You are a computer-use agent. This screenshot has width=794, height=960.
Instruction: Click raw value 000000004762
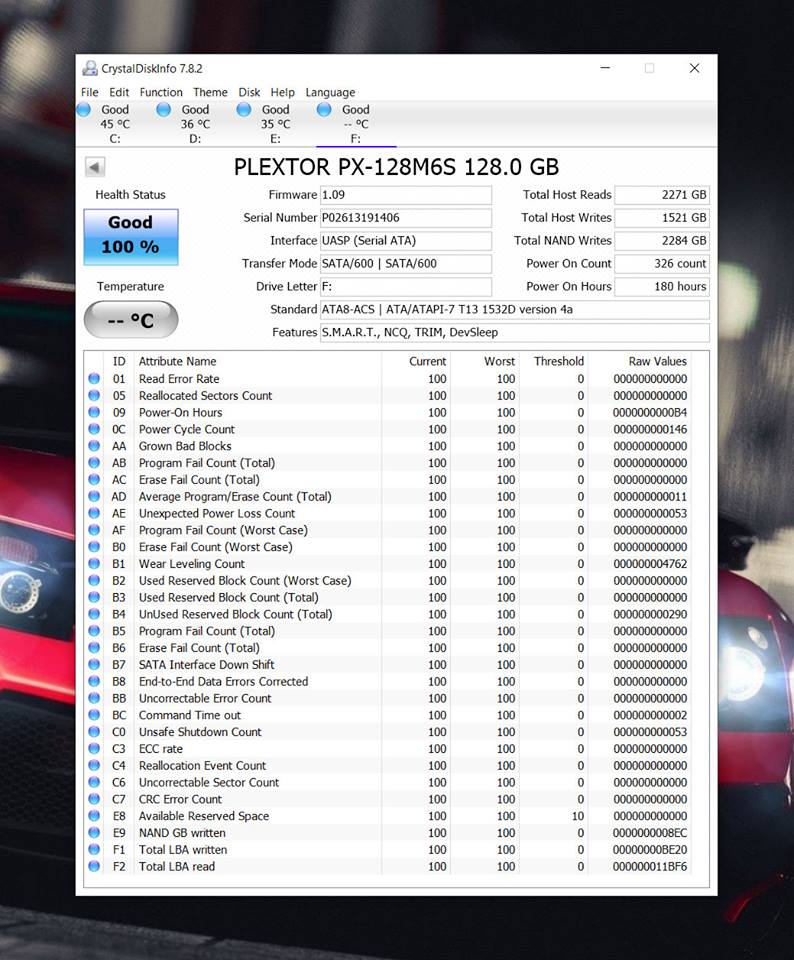pos(650,563)
